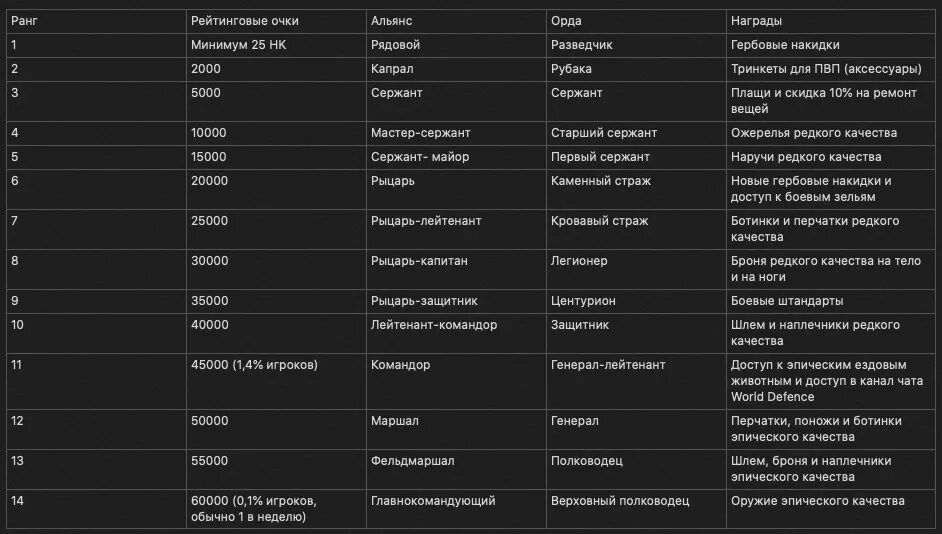The width and height of the screenshot is (942, 534).
Task: Select the Тринкеты для ПВП reward cell
Action: [831, 69]
